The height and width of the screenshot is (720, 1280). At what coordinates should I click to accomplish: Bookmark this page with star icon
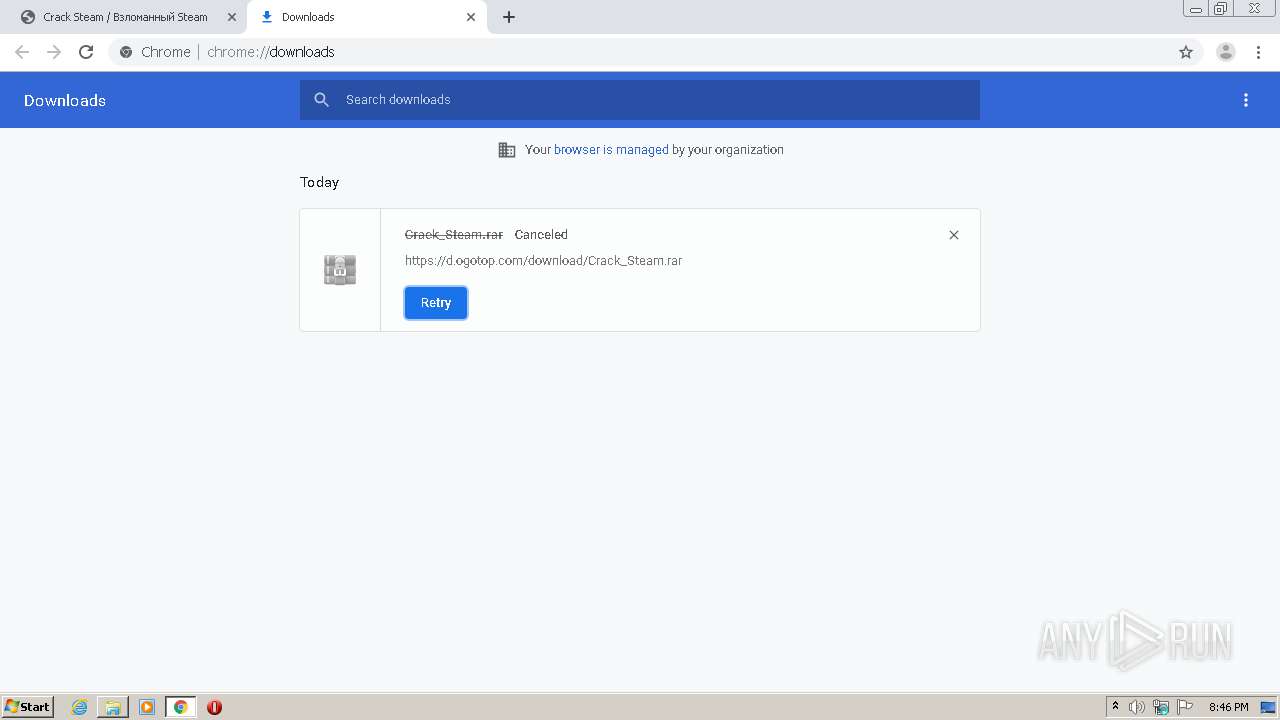(x=1186, y=52)
